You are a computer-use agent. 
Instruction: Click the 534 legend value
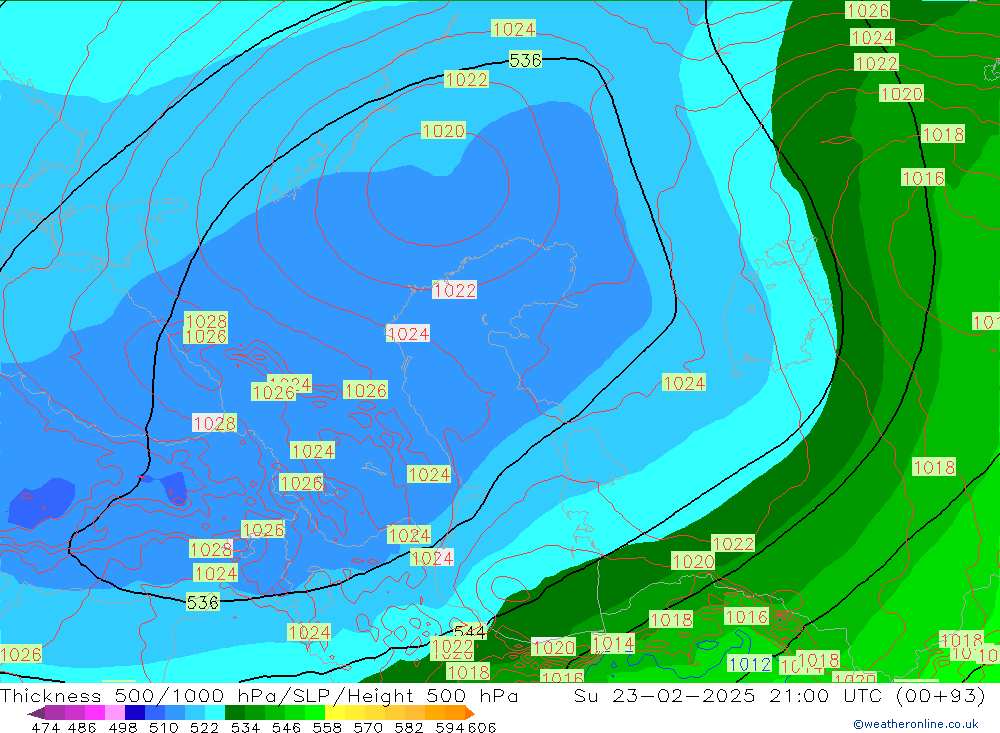(246, 727)
